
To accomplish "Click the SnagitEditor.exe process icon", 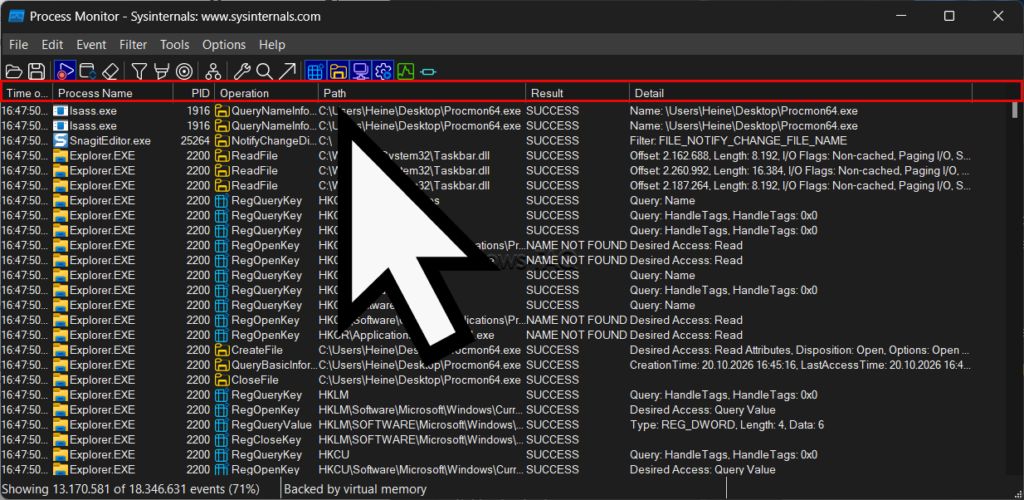I will click(61, 140).
